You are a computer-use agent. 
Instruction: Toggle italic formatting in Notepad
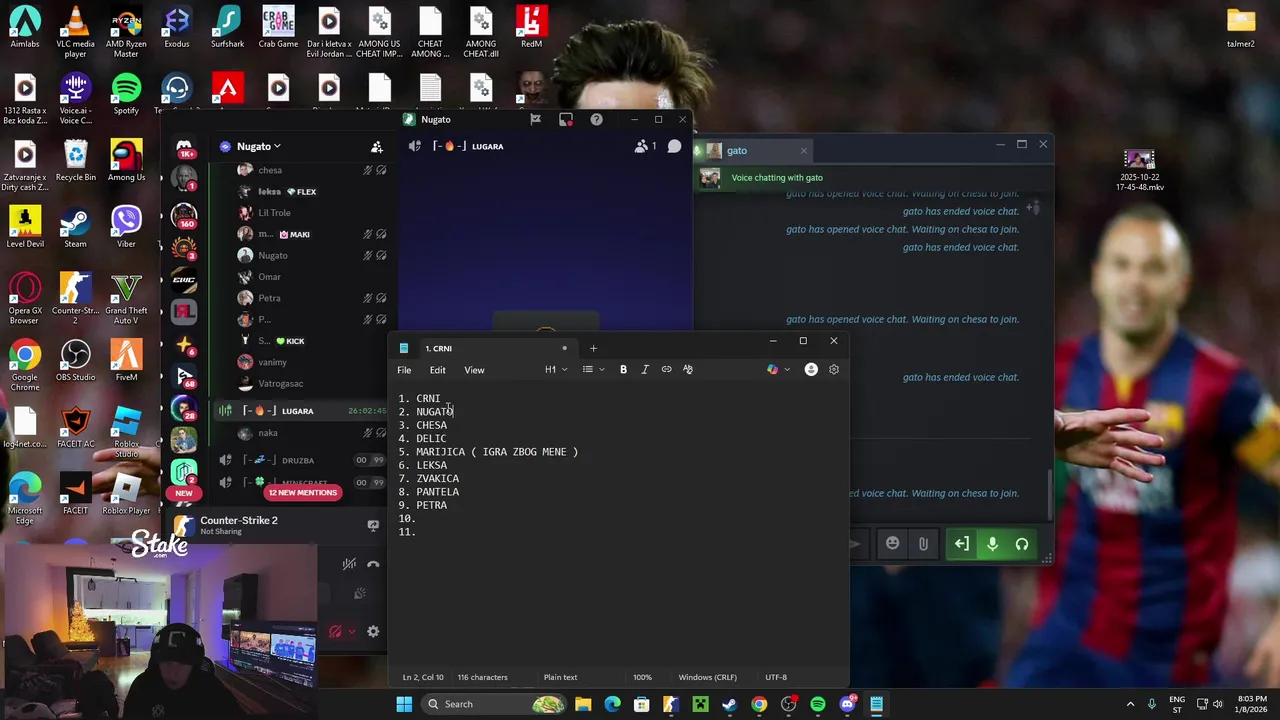645,370
